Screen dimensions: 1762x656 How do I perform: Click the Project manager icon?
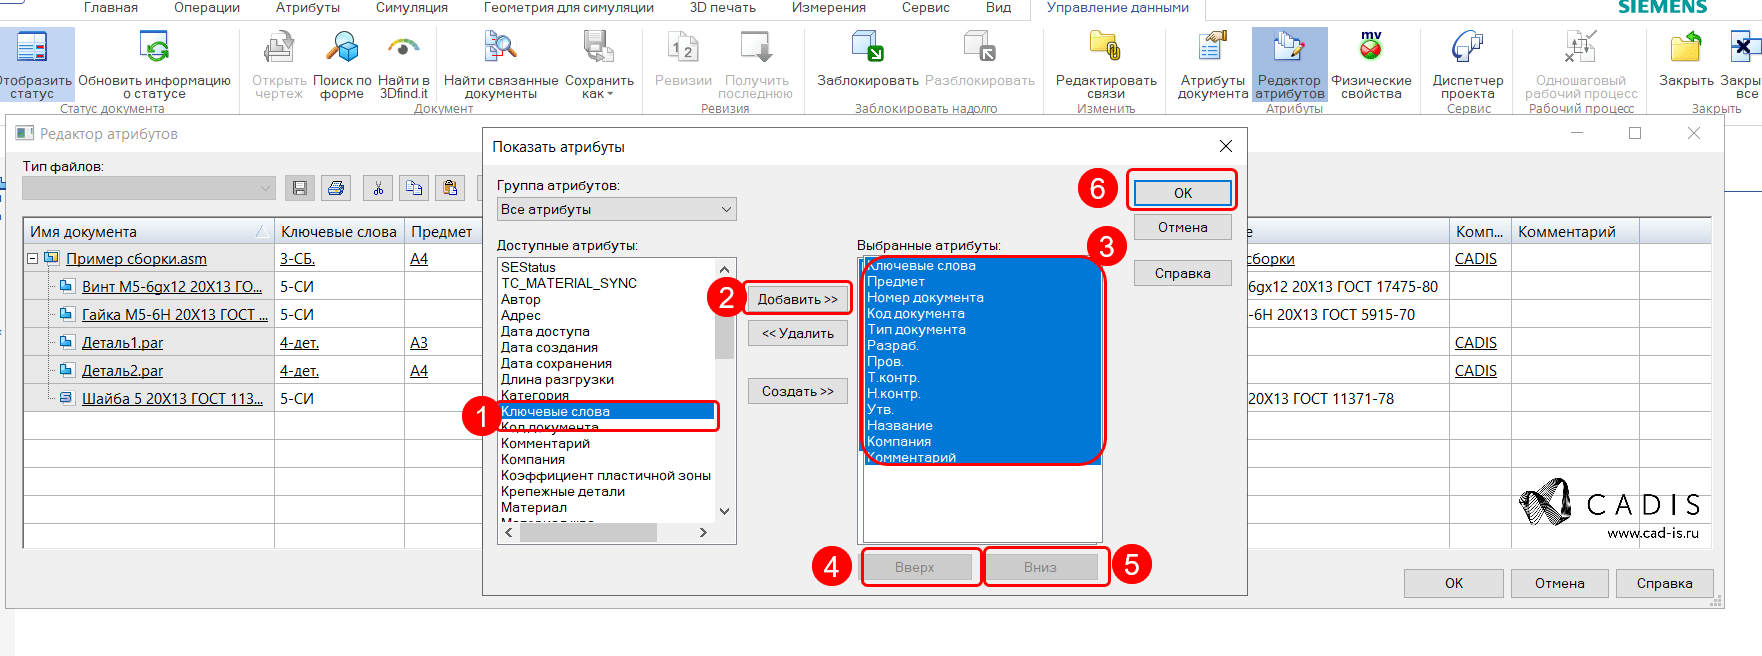click(x=1467, y=47)
